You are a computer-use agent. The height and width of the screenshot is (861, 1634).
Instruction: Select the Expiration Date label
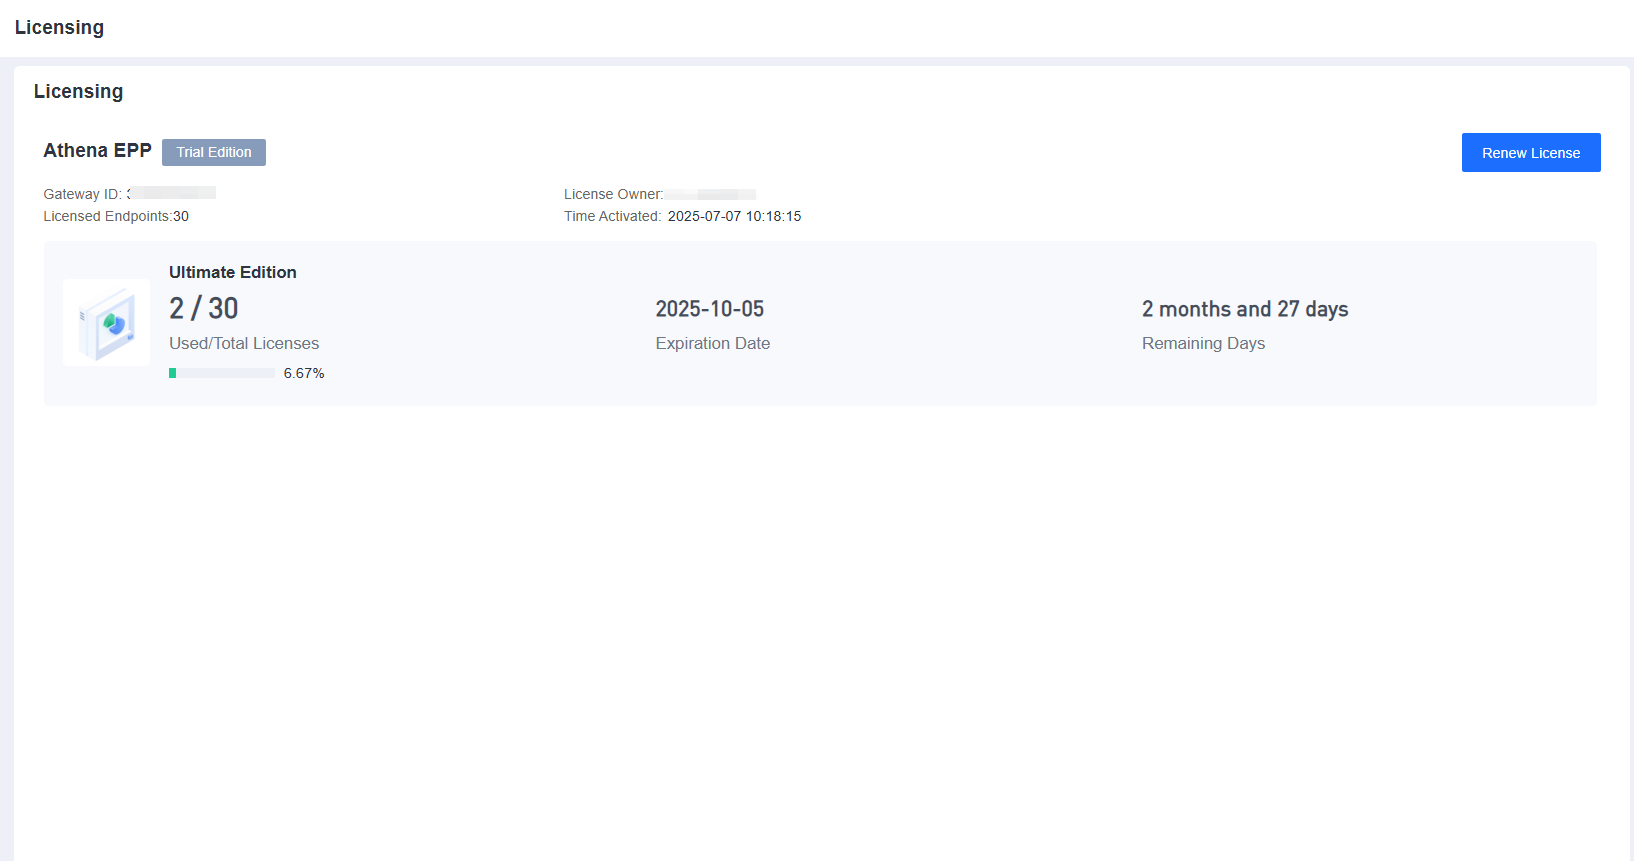click(x=713, y=343)
